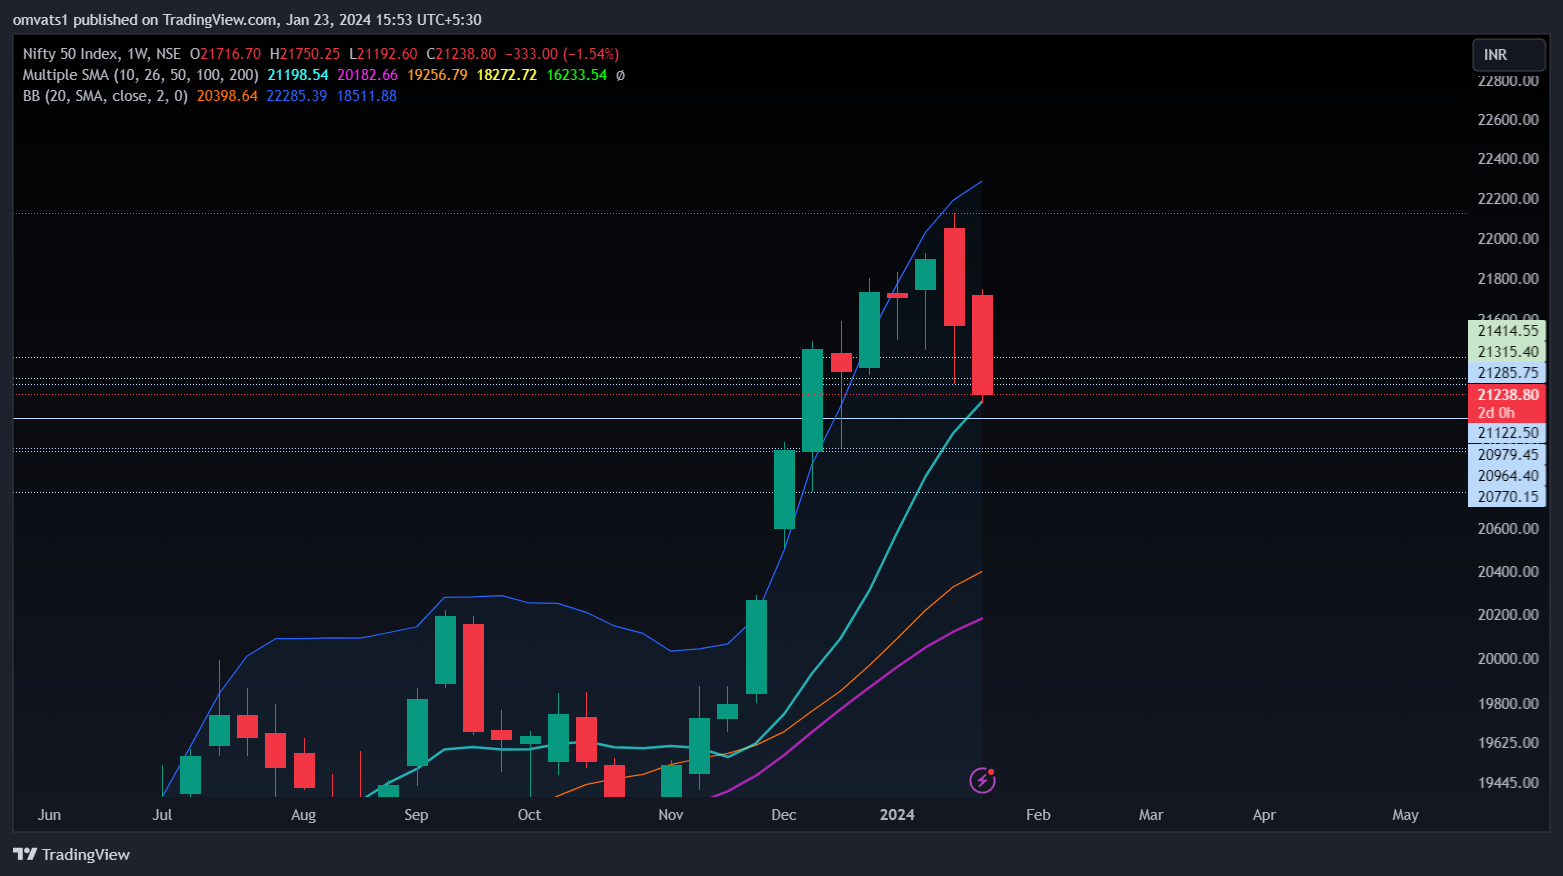Click the 22200.00 price axis tick
The image size is (1563, 876).
(1508, 199)
